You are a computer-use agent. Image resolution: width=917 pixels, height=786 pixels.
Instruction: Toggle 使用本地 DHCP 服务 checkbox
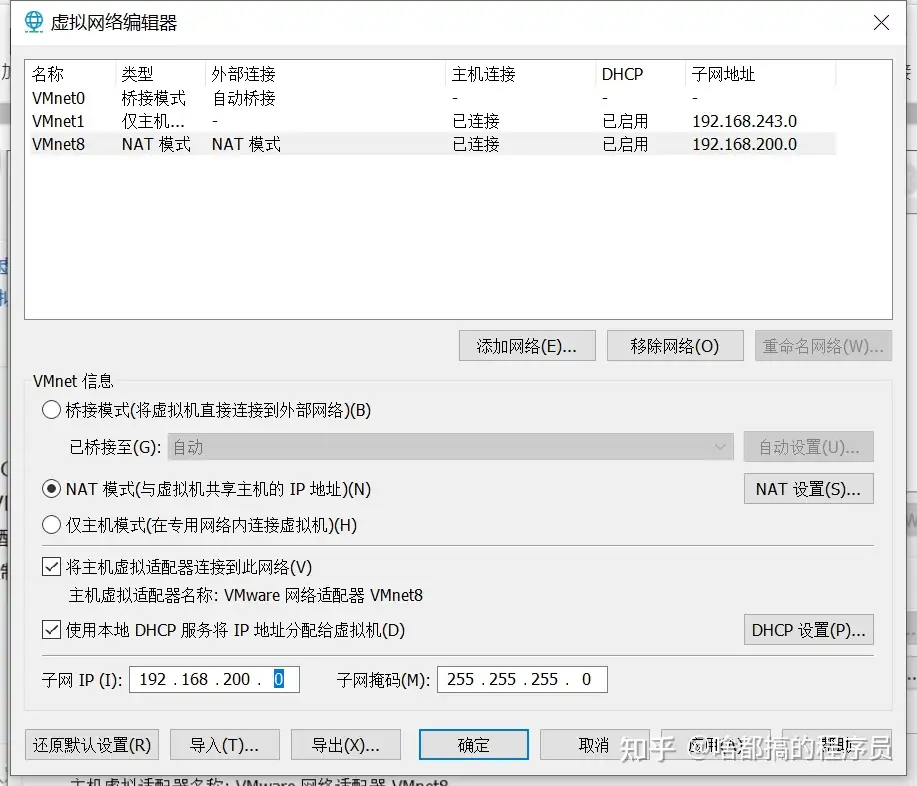[51, 630]
